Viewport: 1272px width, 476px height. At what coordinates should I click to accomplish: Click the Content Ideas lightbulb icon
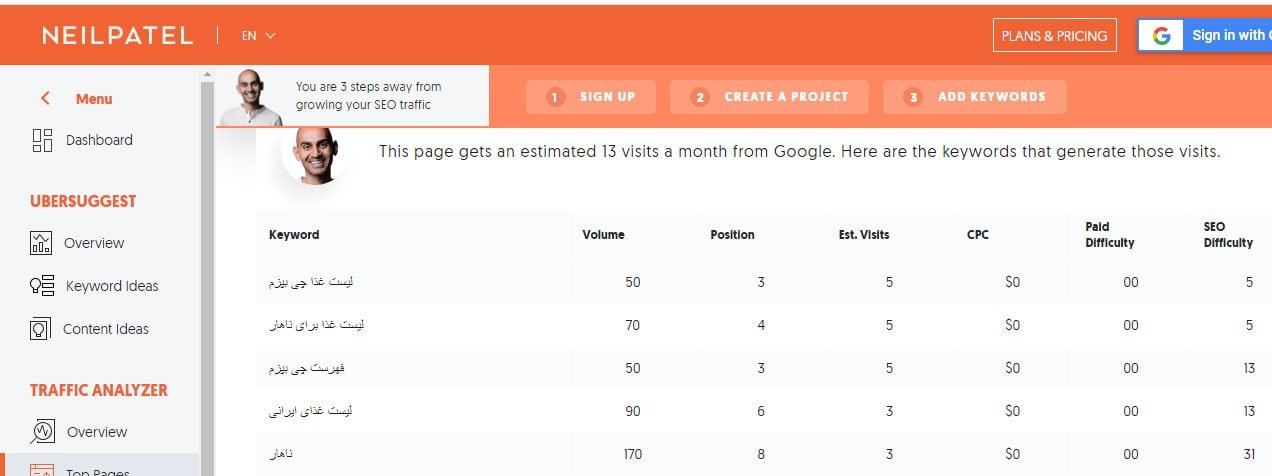click(x=40, y=328)
